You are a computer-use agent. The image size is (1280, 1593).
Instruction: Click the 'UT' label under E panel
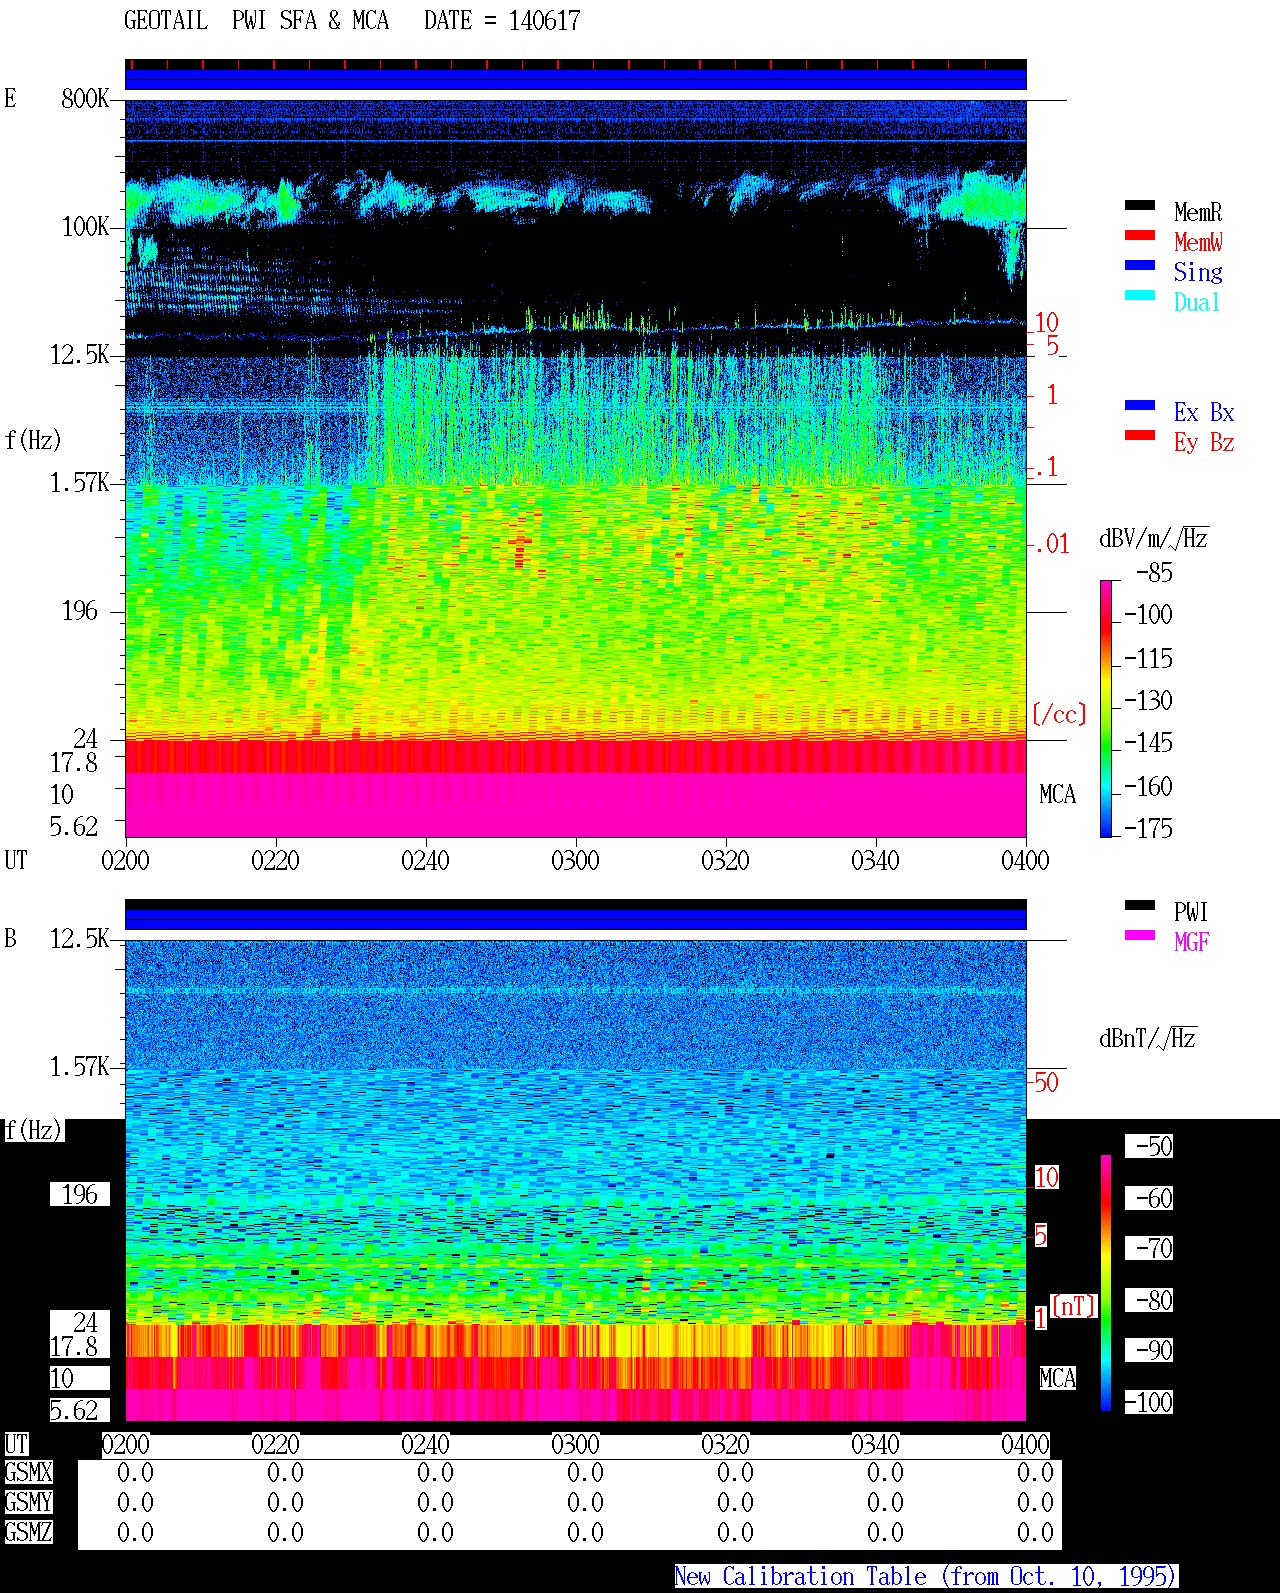tap(16, 860)
